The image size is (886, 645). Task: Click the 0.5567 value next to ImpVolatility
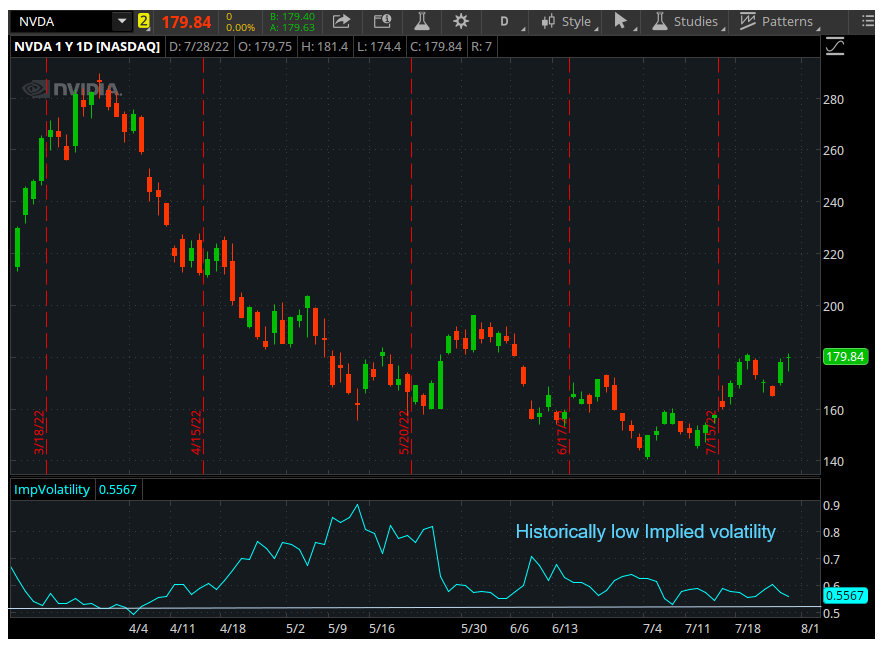(x=118, y=490)
